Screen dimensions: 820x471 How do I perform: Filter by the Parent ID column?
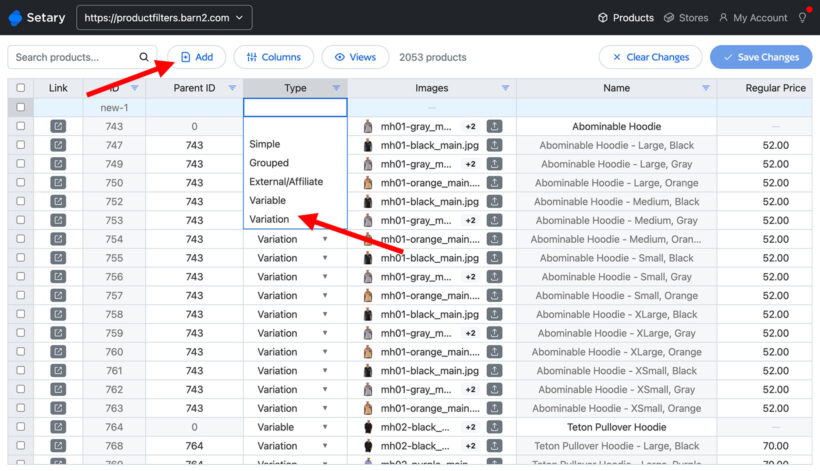pos(232,88)
